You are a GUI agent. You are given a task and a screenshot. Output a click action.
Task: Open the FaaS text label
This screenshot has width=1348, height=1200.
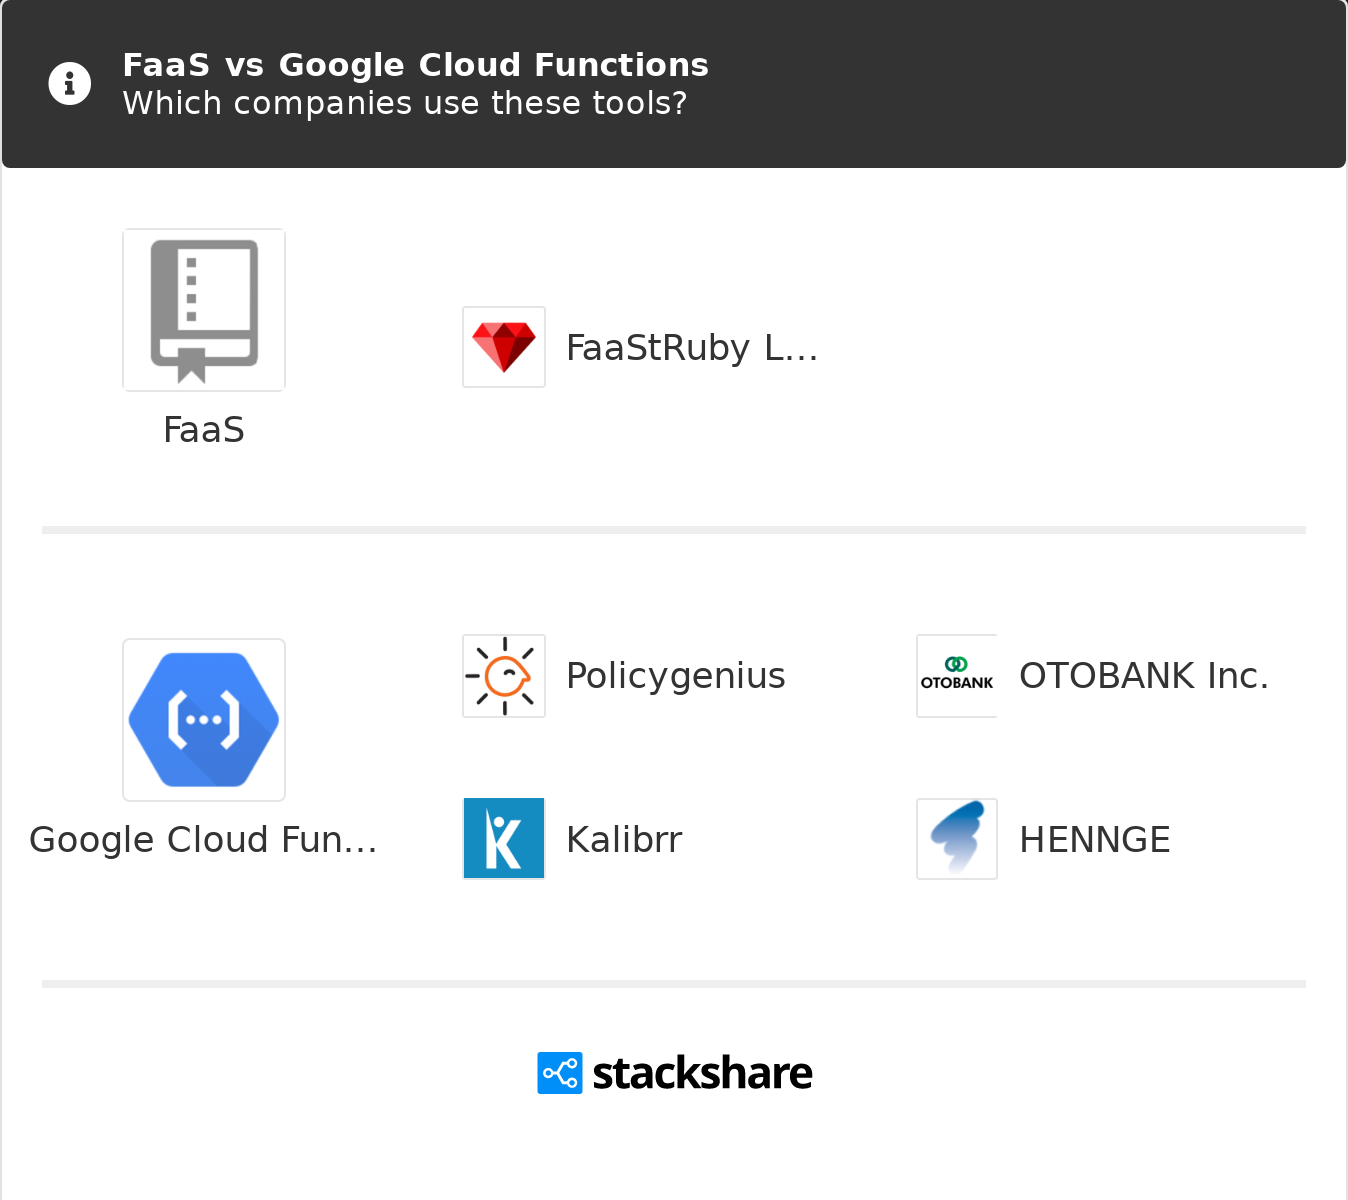coord(204,430)
